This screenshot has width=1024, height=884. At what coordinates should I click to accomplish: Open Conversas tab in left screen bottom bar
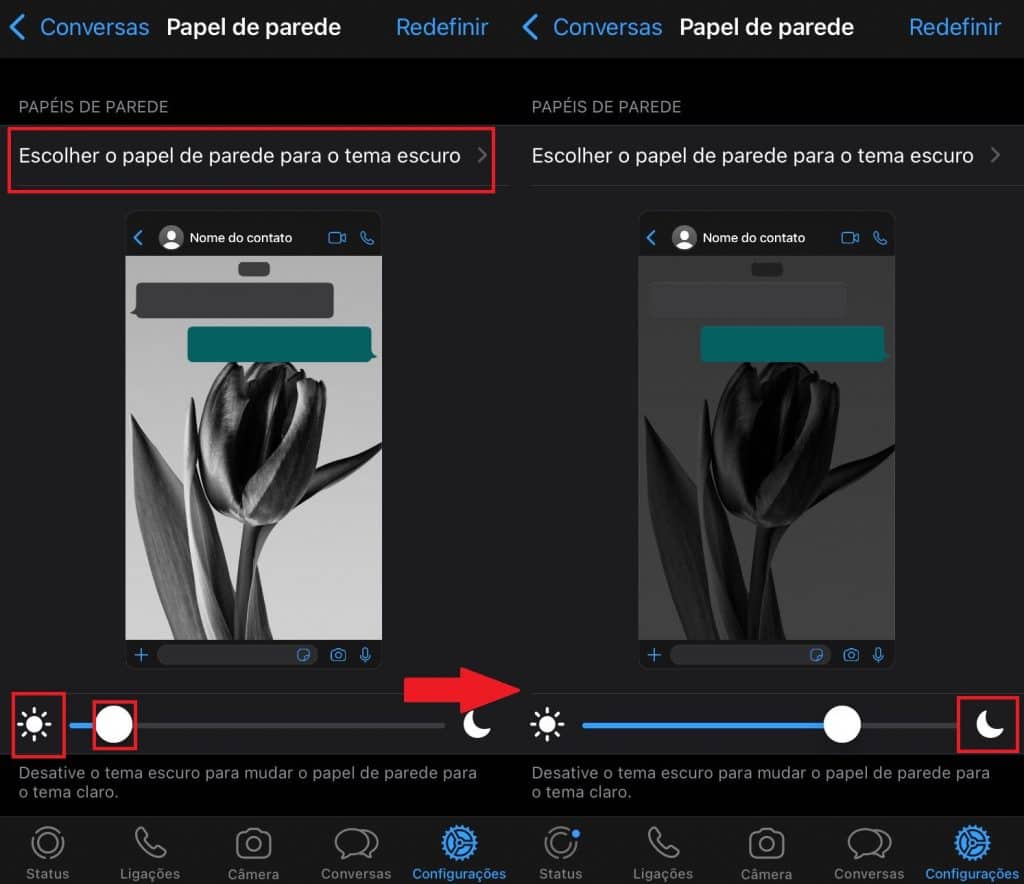[x=356, y=853]
